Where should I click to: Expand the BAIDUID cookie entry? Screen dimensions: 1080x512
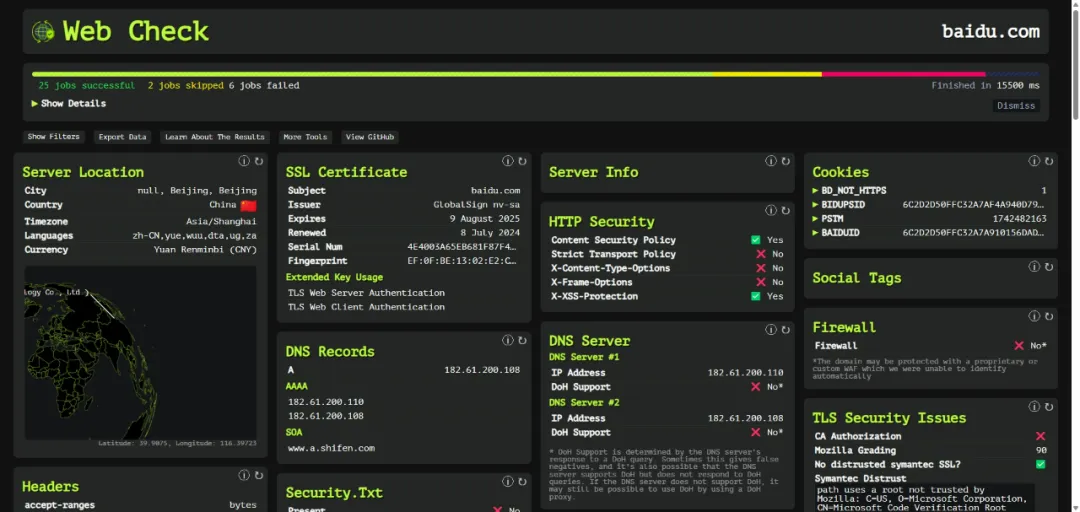[816, 232]
